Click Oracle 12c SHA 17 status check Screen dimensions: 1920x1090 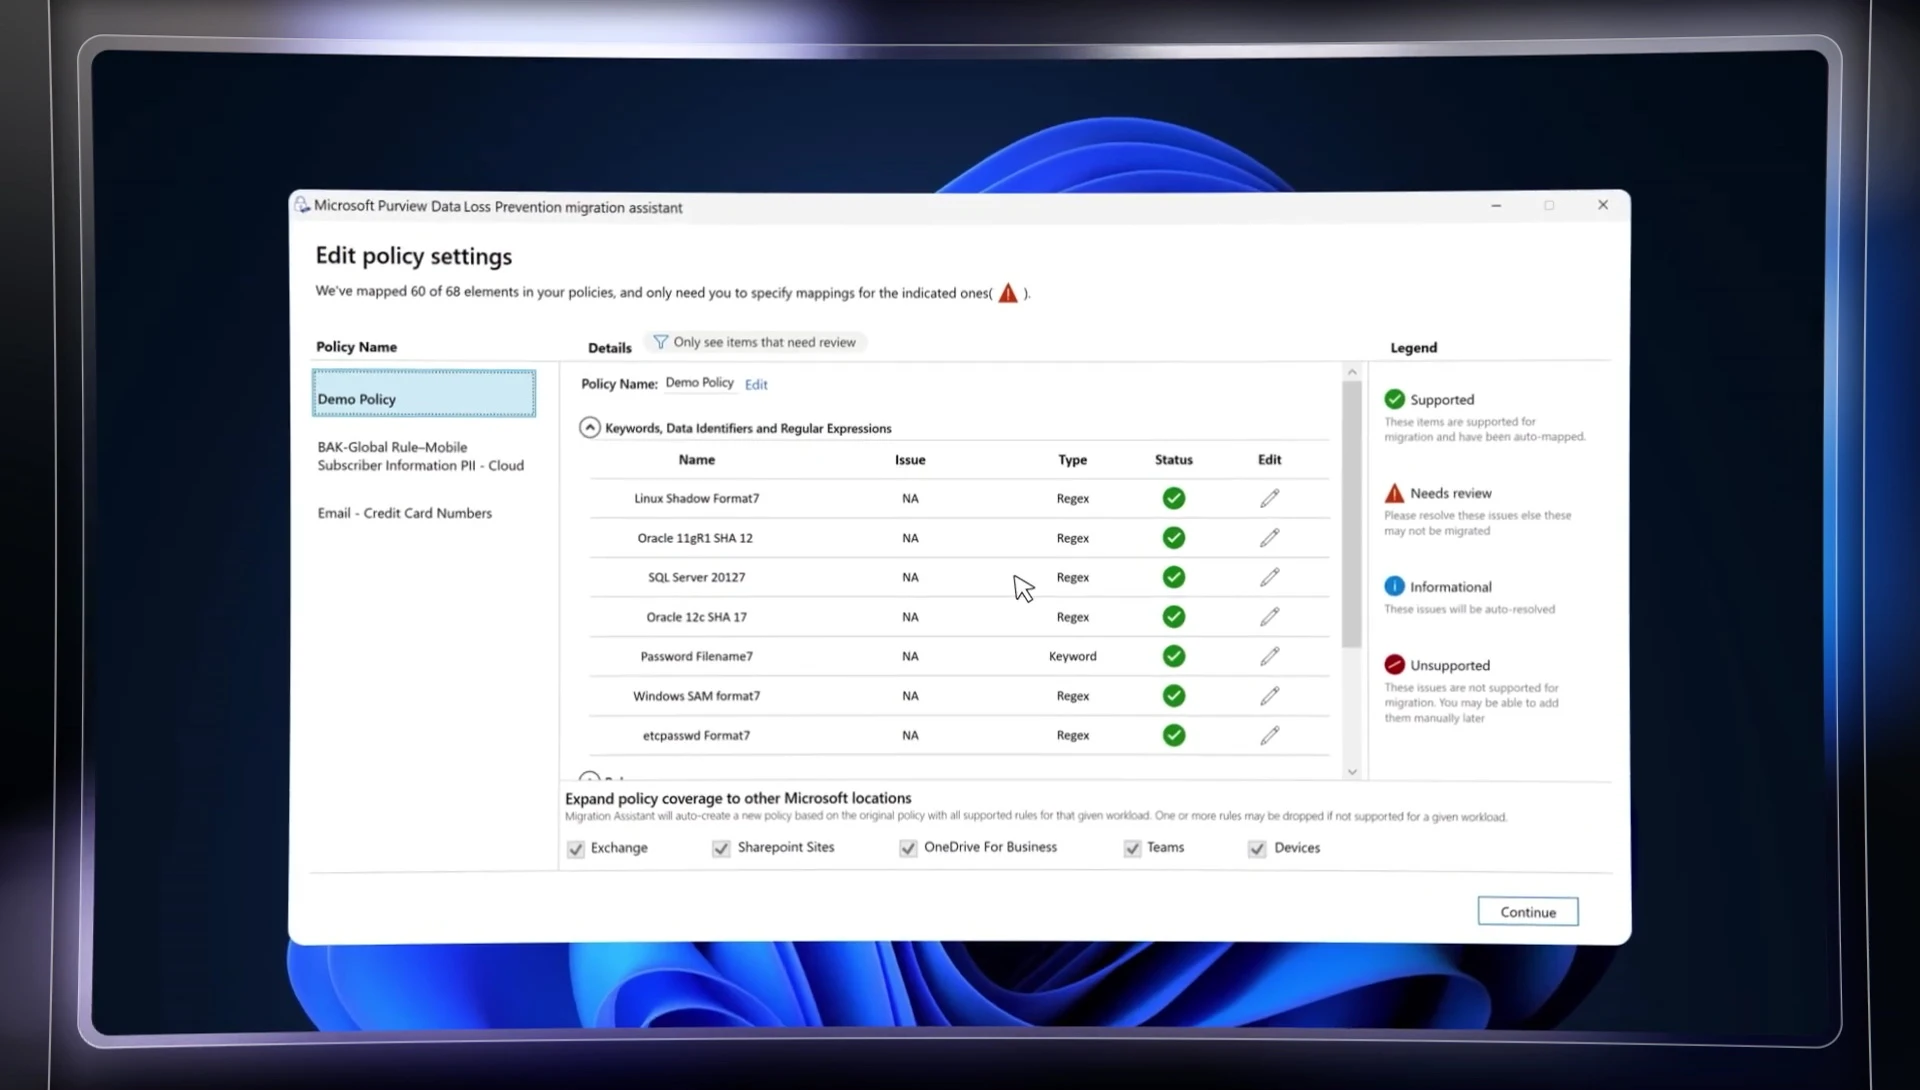pyautogui.click(x=1174, y=617)
